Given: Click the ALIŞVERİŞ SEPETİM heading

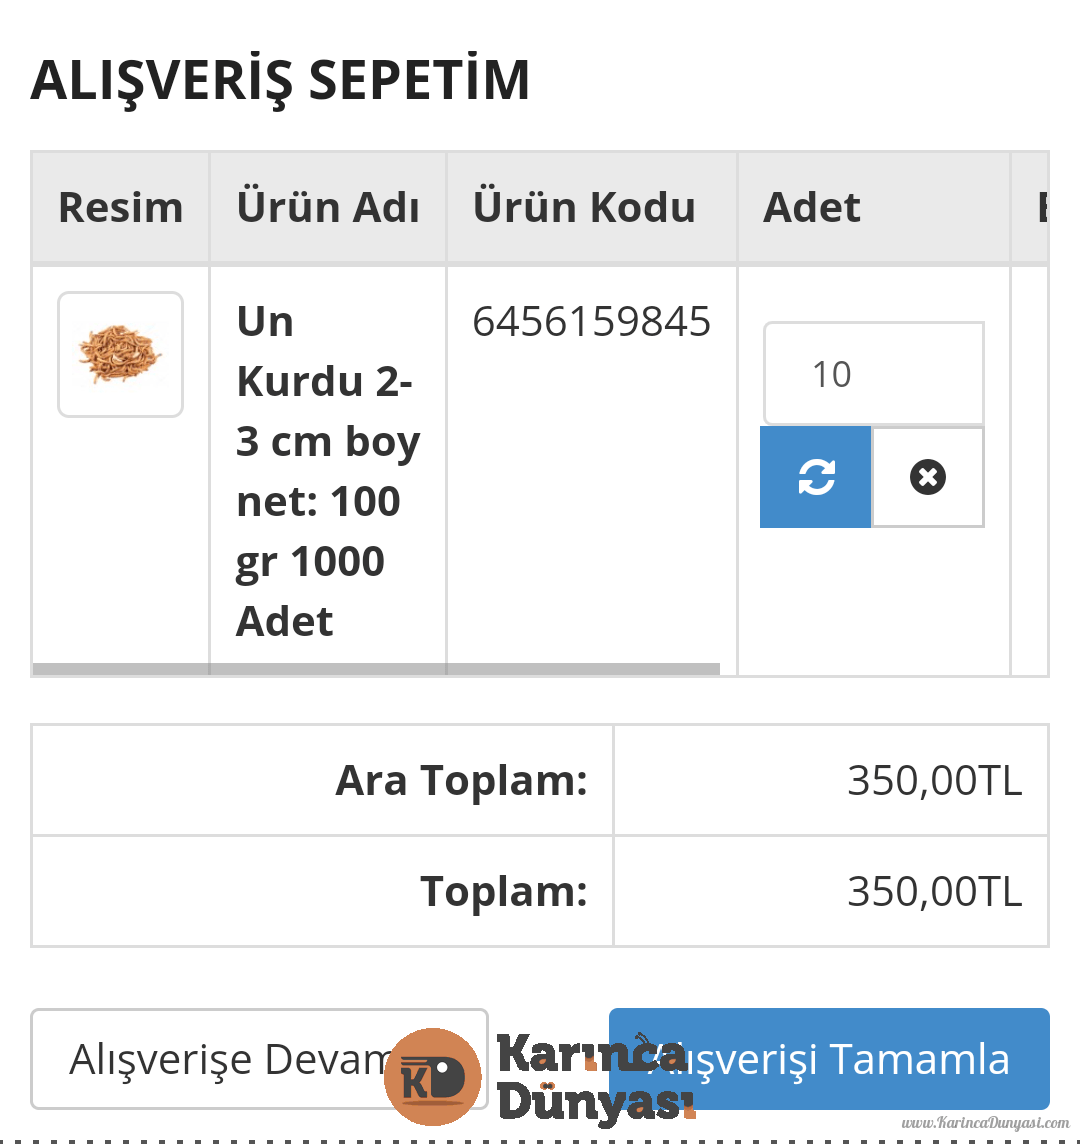Looking at the screenshot, I should (x=280, y=80).
